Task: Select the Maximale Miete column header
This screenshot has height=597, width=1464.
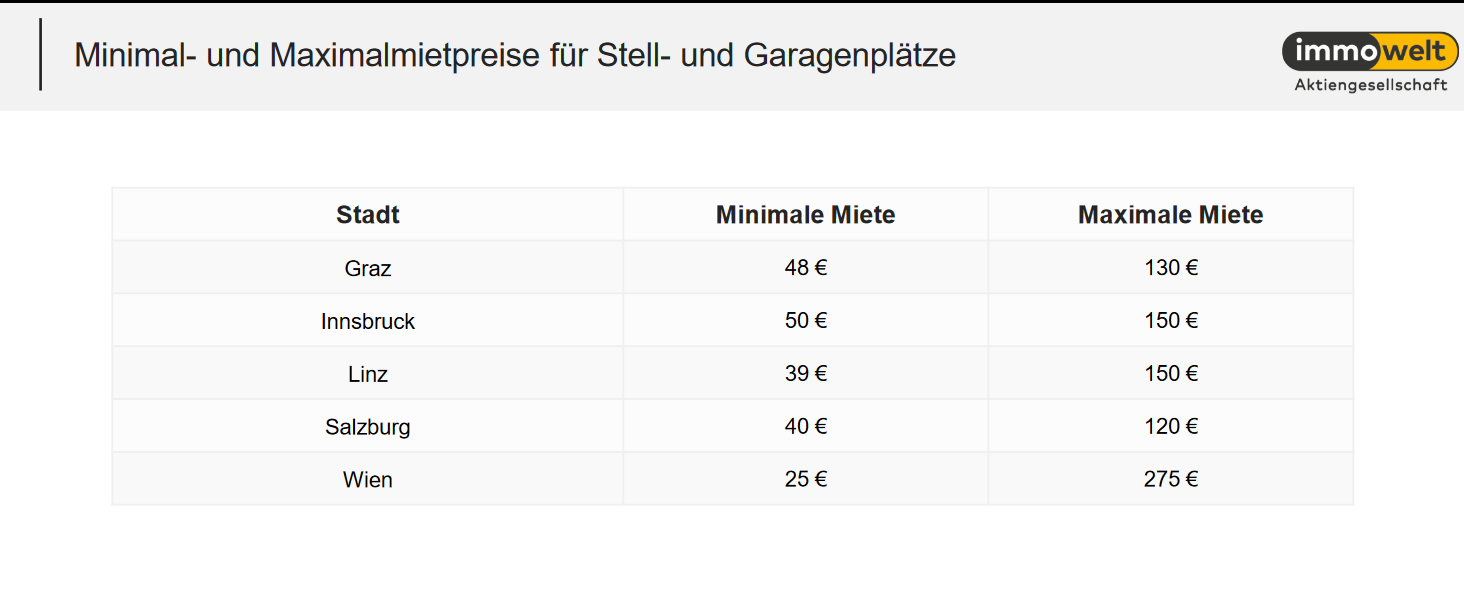Action: (x=1171, y=214)
